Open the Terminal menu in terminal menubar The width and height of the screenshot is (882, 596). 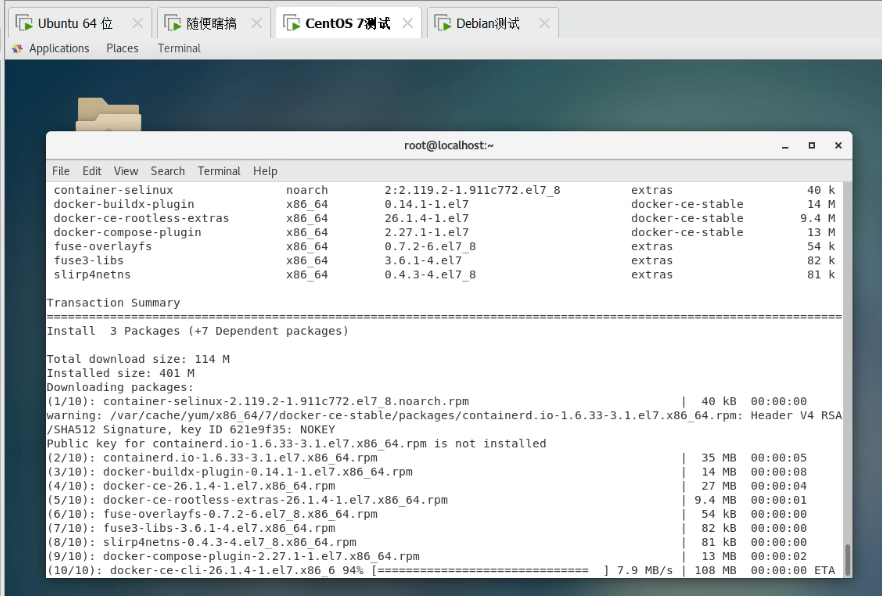pos(219,171)
